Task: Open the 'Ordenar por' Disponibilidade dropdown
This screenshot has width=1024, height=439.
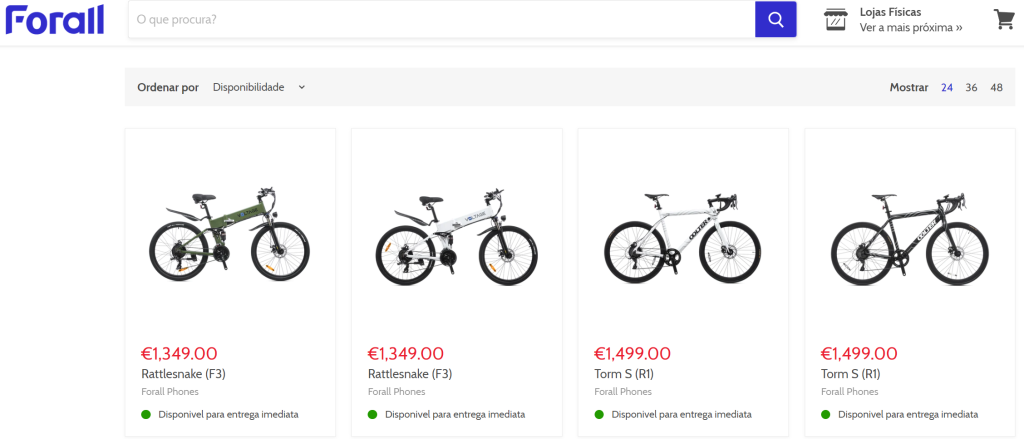Action: (x=258, y=87)
